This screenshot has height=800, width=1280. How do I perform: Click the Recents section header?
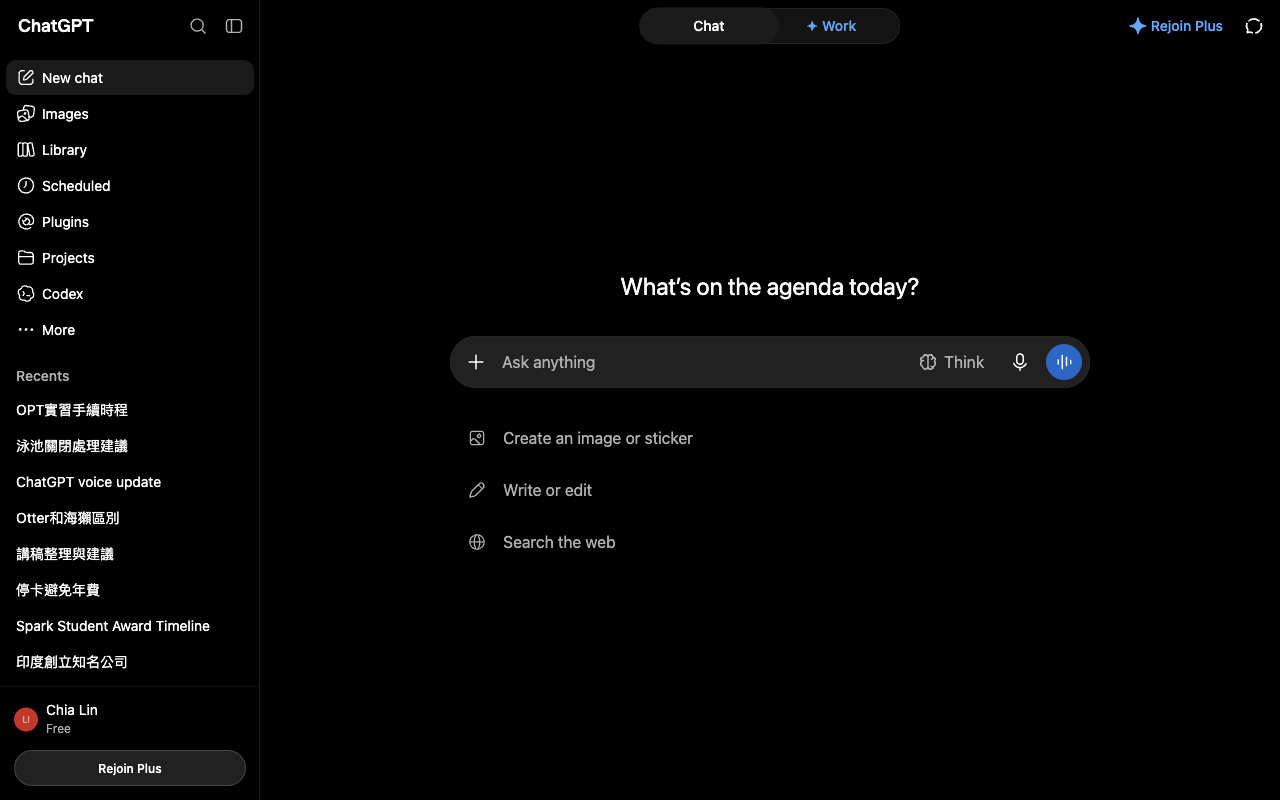[43, 376]
